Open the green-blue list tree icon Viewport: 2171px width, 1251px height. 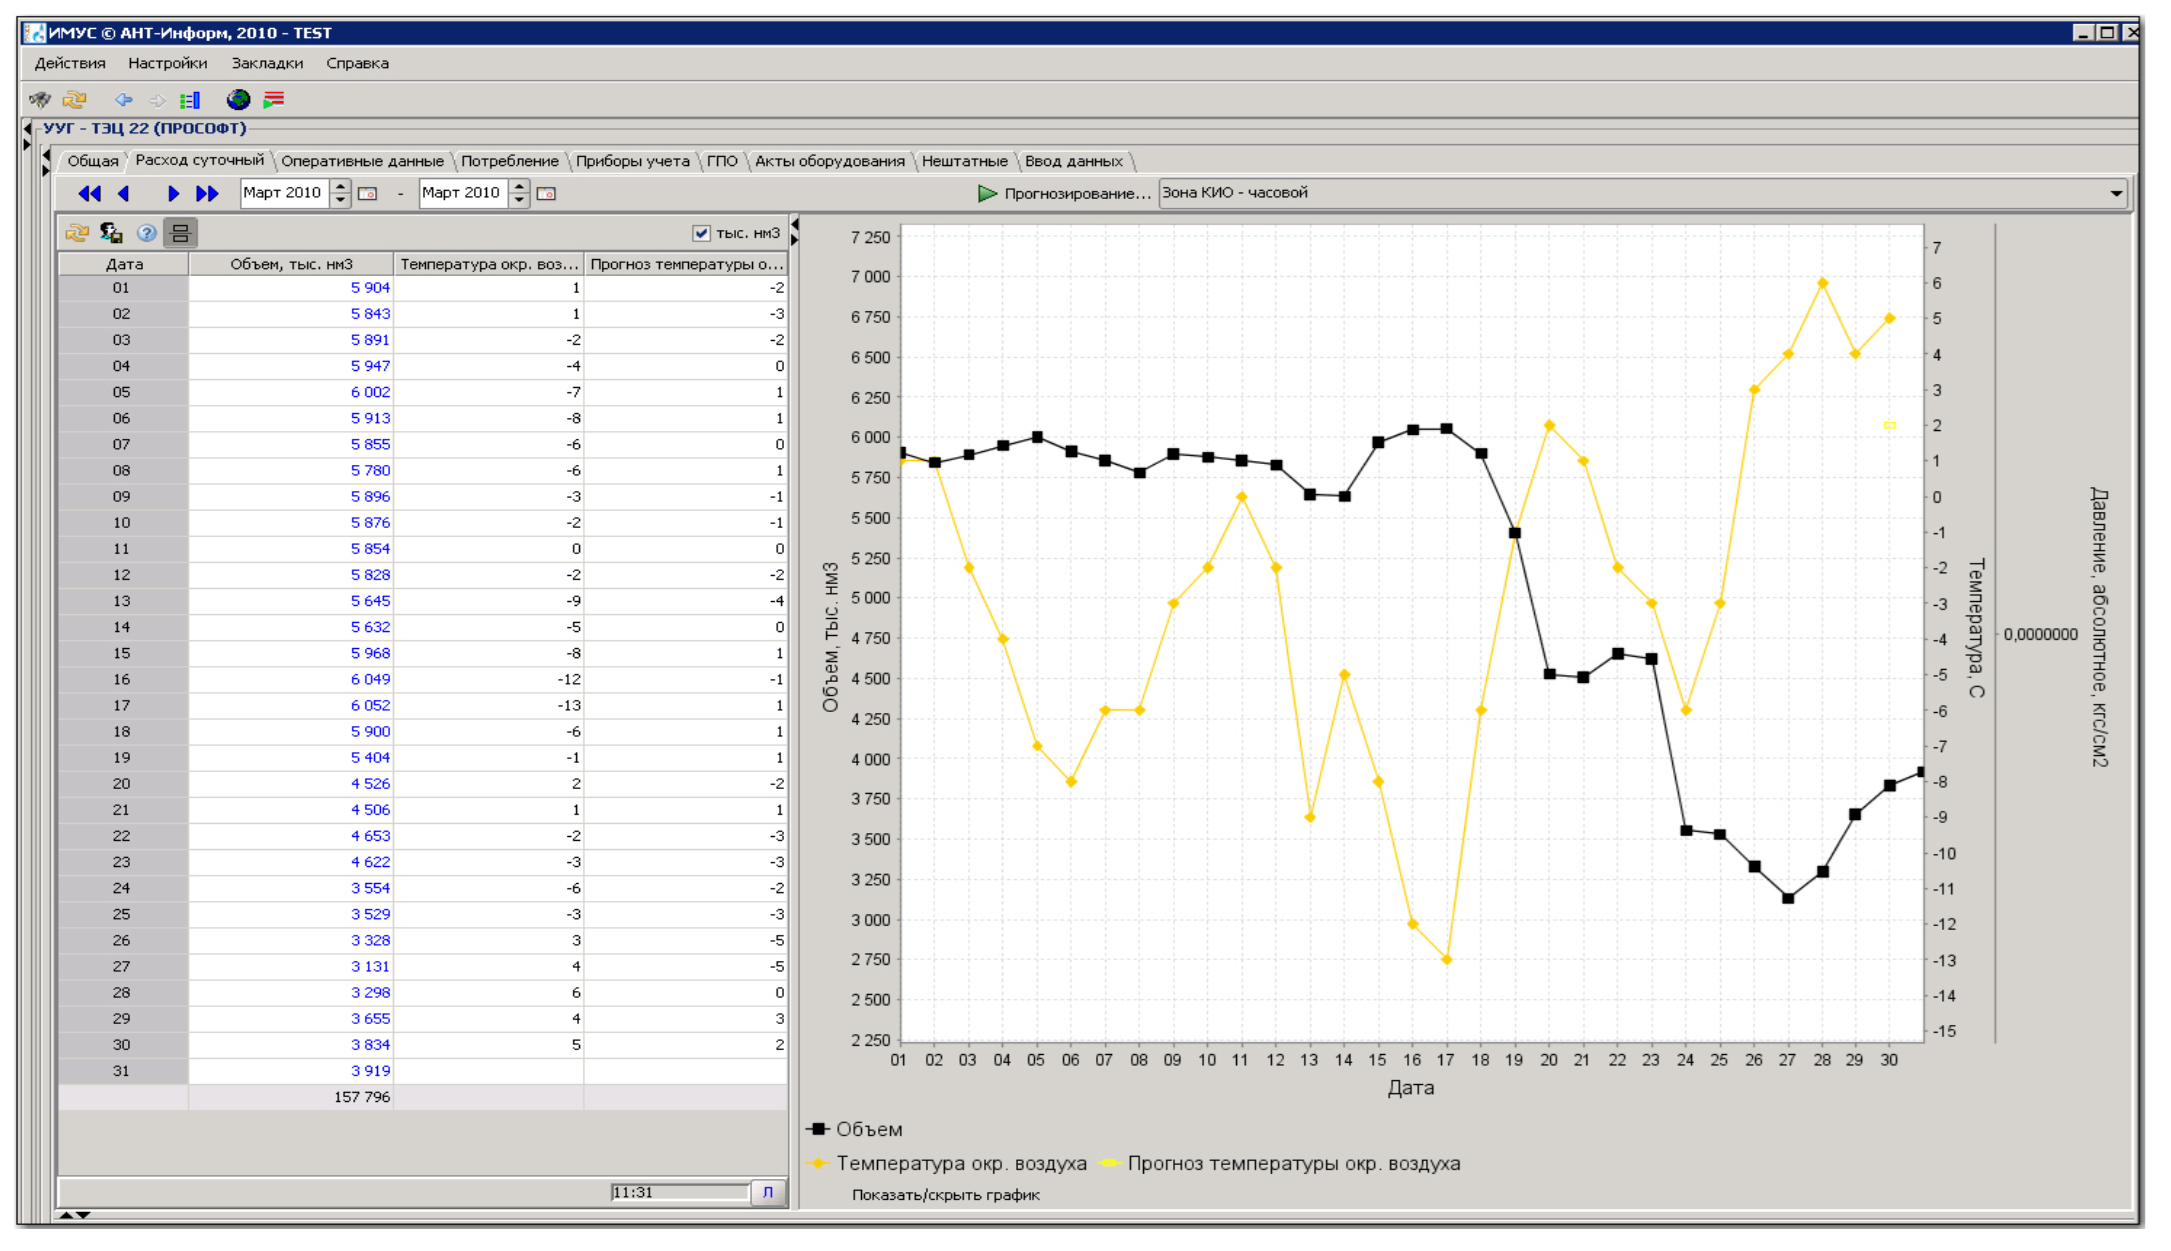[190, 100]
